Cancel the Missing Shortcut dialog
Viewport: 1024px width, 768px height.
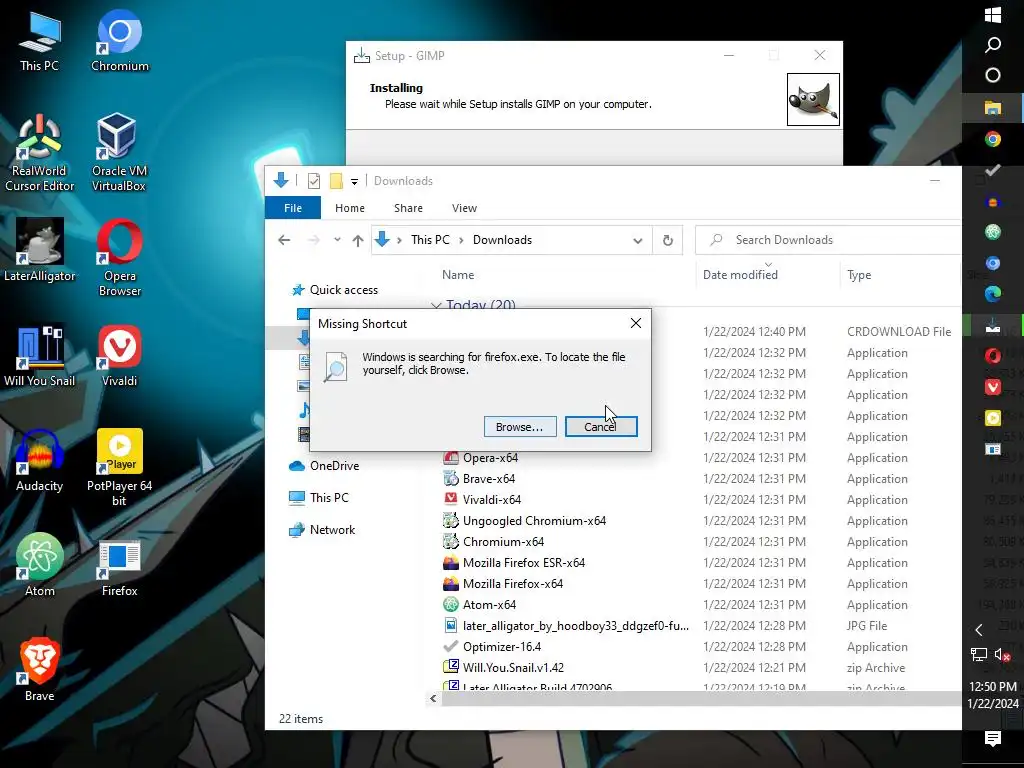pos(601,426)
